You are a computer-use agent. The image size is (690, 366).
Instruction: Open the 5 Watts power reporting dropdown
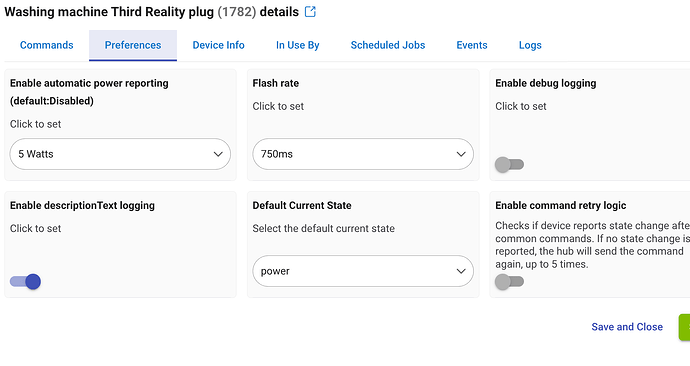pyautogui.click(x=120, y=154)
